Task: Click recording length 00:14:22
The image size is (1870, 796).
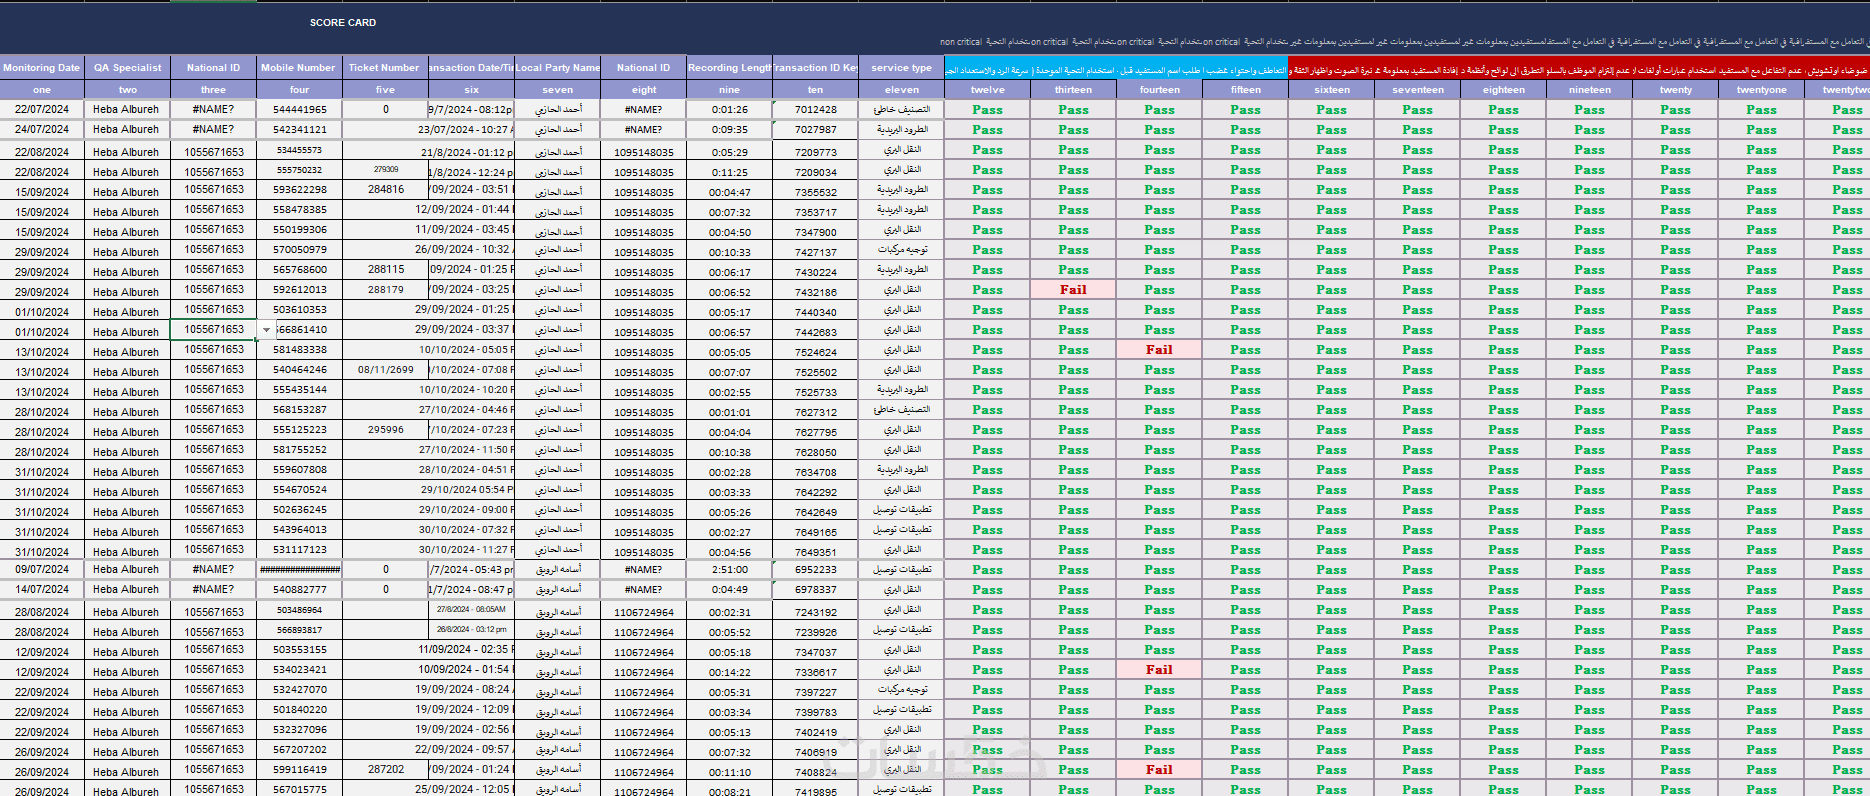Action: (729, 672)
